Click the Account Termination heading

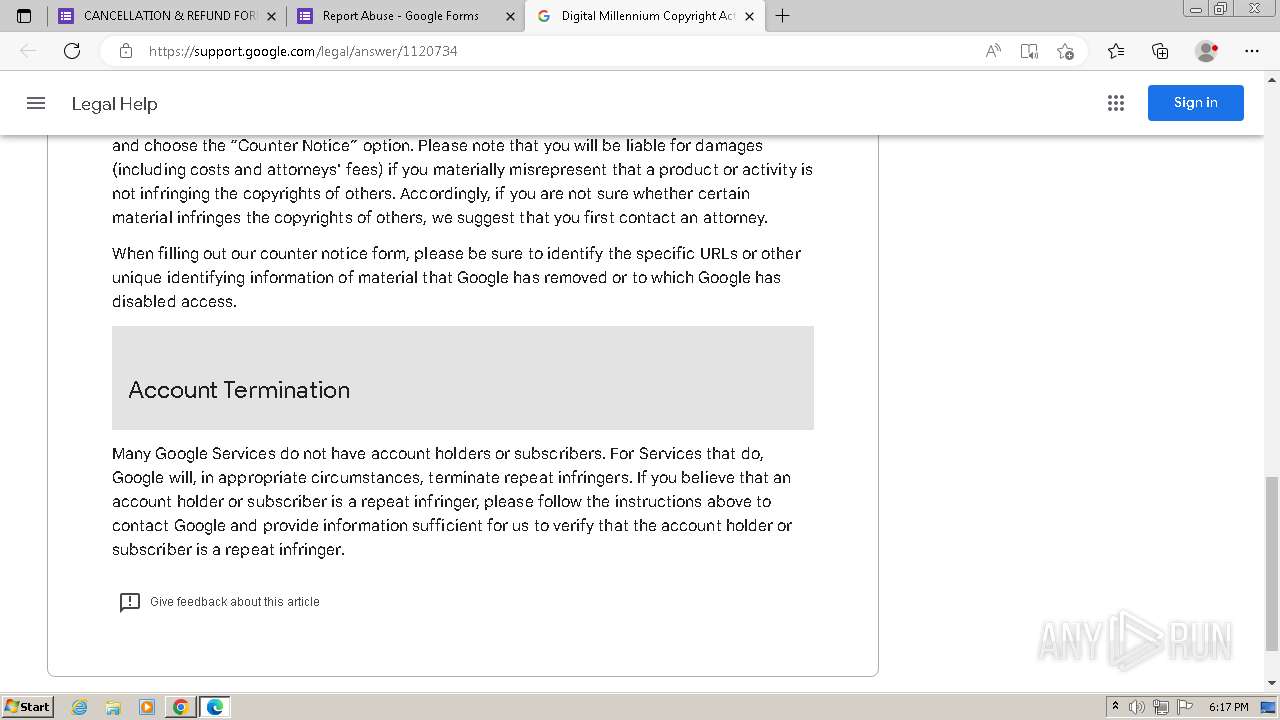(x=239, y=390)
